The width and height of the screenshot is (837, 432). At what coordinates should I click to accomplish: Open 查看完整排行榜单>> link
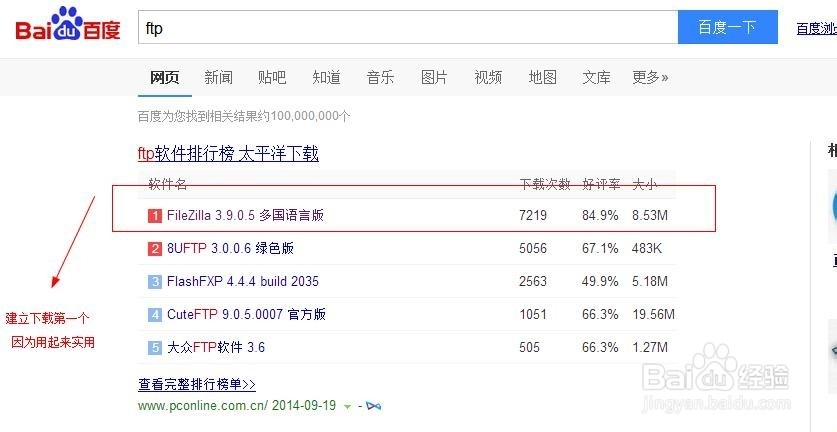(197, 384)
